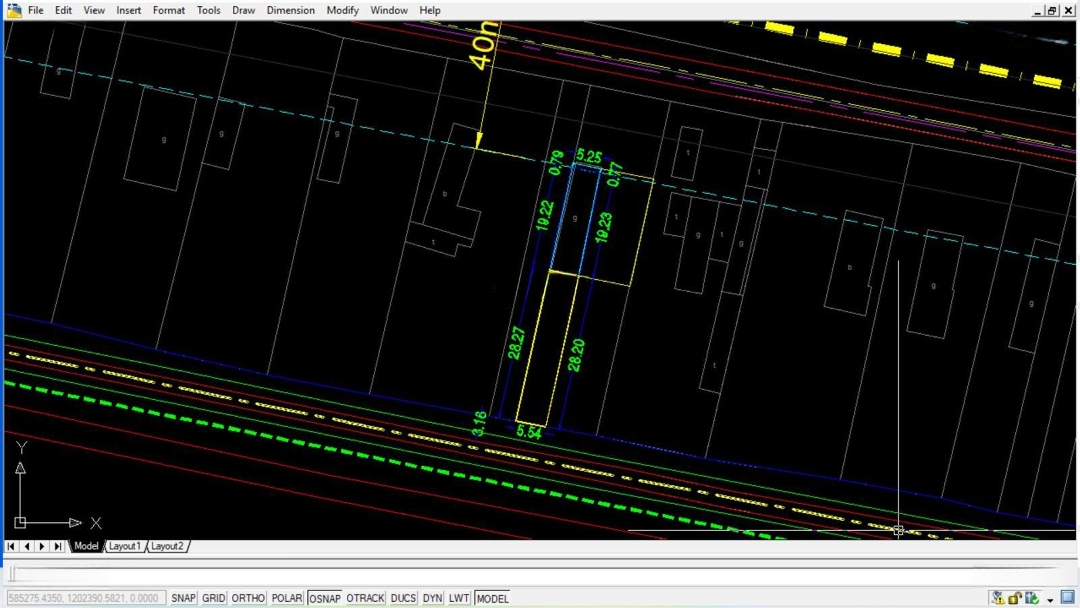The width and height of the screenshot is (1080, 608).
Task: Toggle SNAP mode in status bar
Action: click(x=184, y=598)
